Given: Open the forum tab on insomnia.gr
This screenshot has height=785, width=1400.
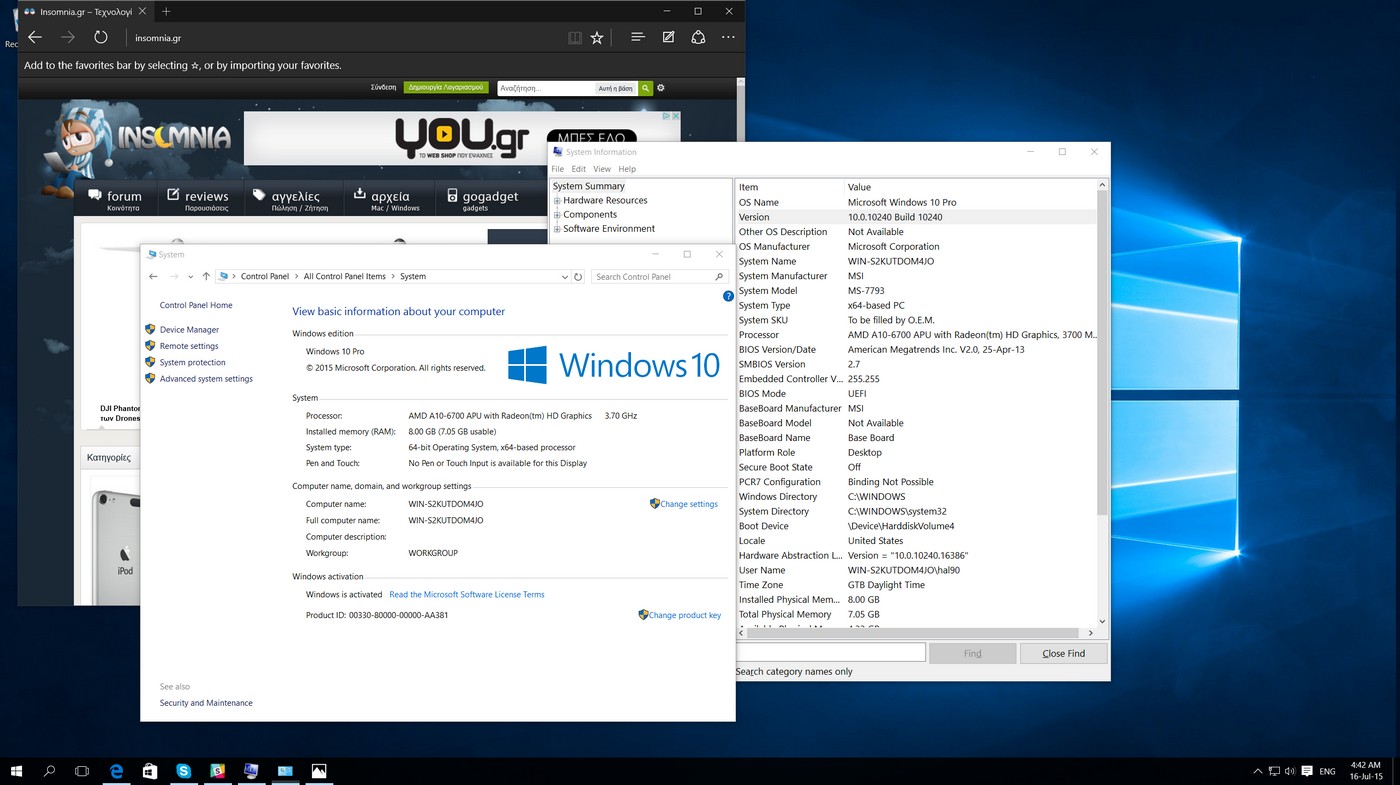Looking at the screenshot, I should point(115,198).
